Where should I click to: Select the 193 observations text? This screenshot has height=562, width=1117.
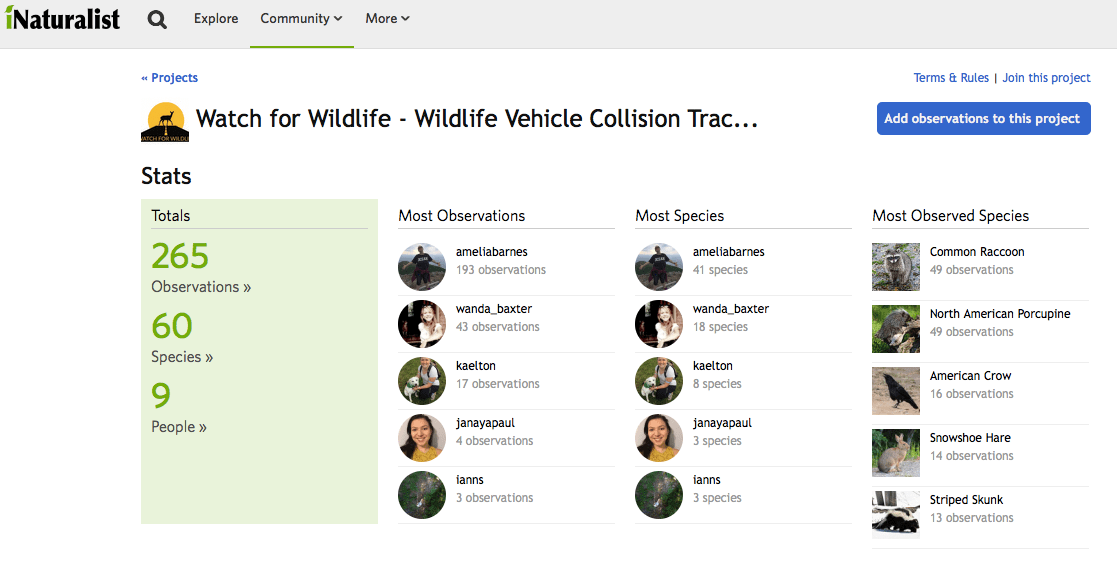[x=501, y=270]
